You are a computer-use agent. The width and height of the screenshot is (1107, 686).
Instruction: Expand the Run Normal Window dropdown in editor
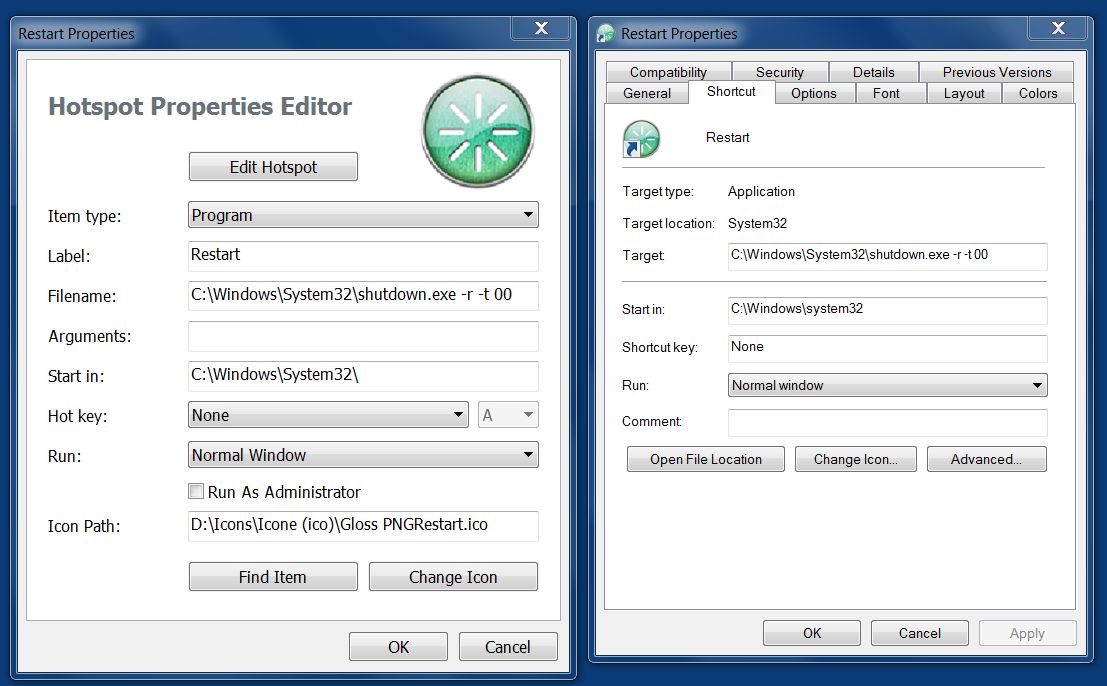coord(363,455)
